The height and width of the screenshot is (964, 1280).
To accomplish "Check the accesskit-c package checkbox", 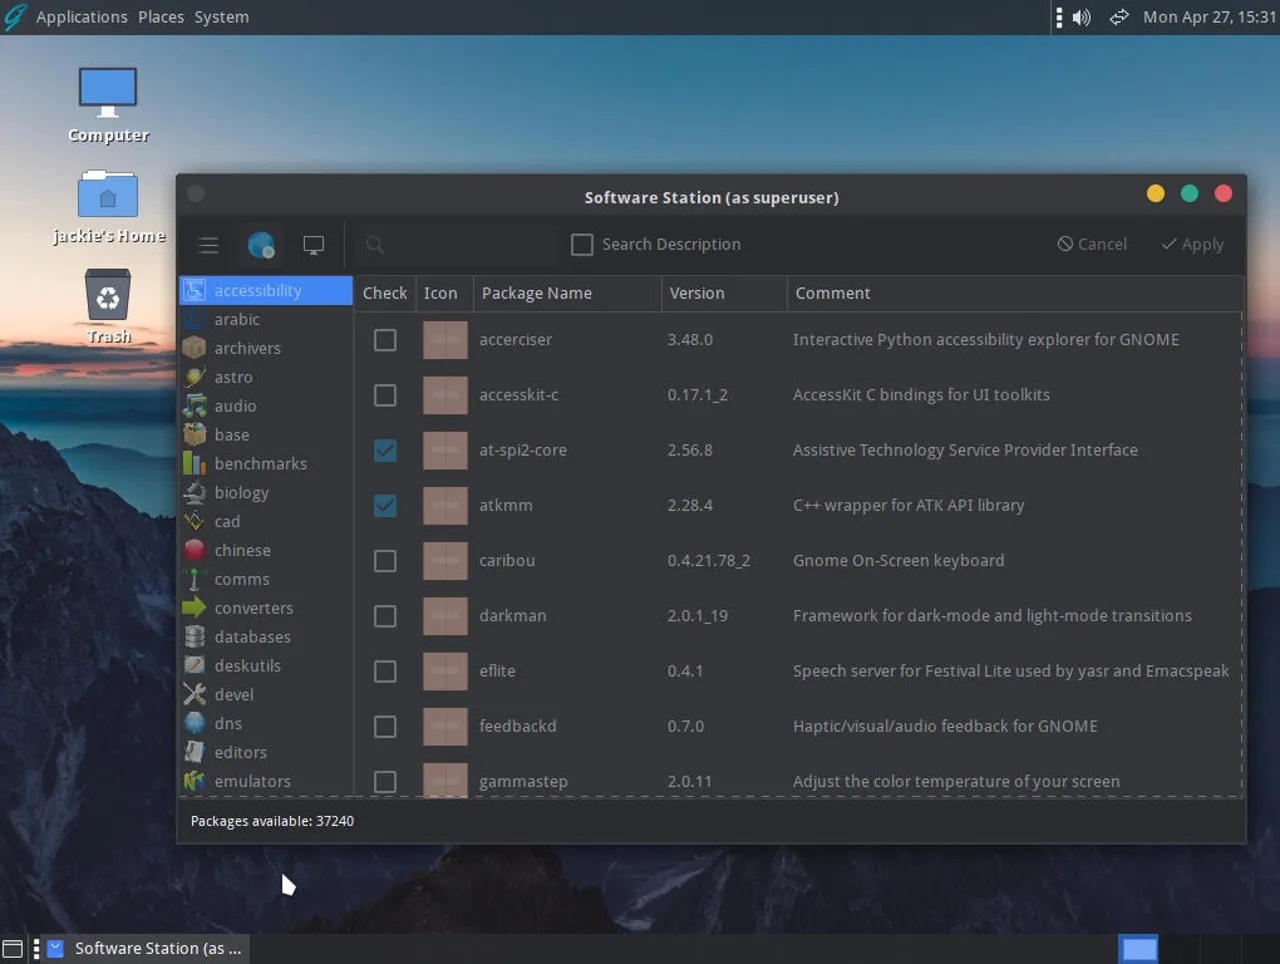I will [385, 395].
